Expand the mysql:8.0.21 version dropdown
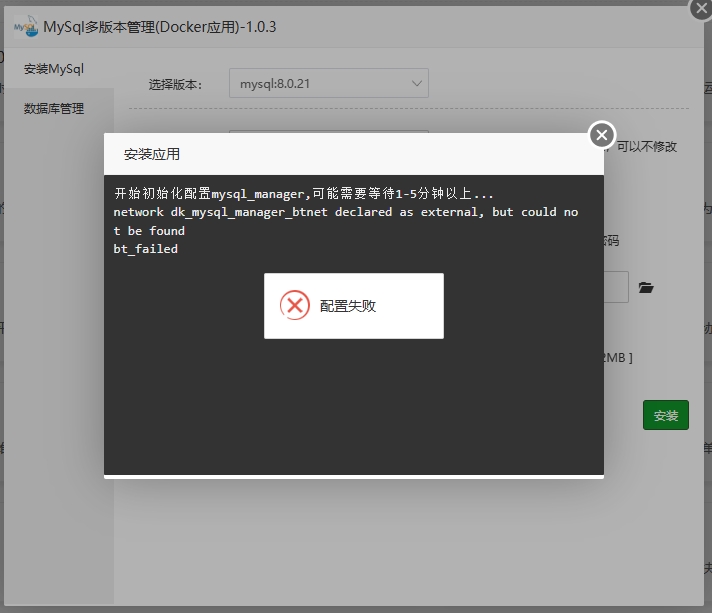Image resolution: width=712 pixels, height=613 pixels. [329, 83]
